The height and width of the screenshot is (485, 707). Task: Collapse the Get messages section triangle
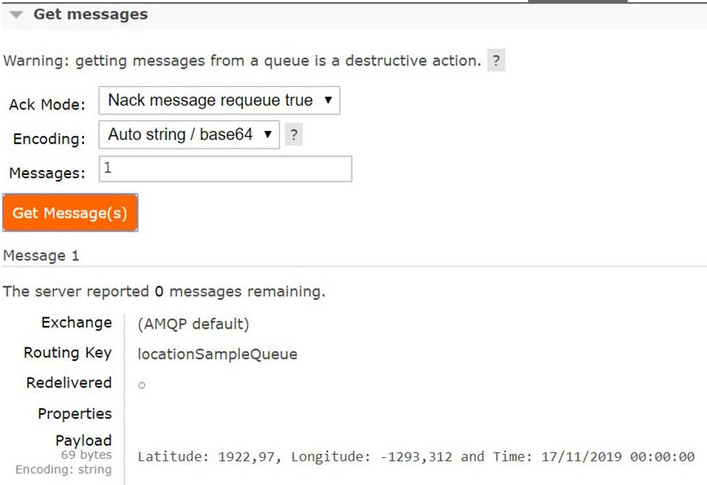pos(16,15)
